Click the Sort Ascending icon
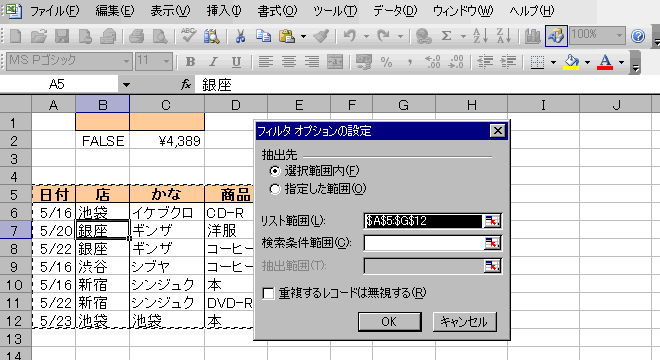The height and width of the screenshot is (360, 660). tap(480, 36)
